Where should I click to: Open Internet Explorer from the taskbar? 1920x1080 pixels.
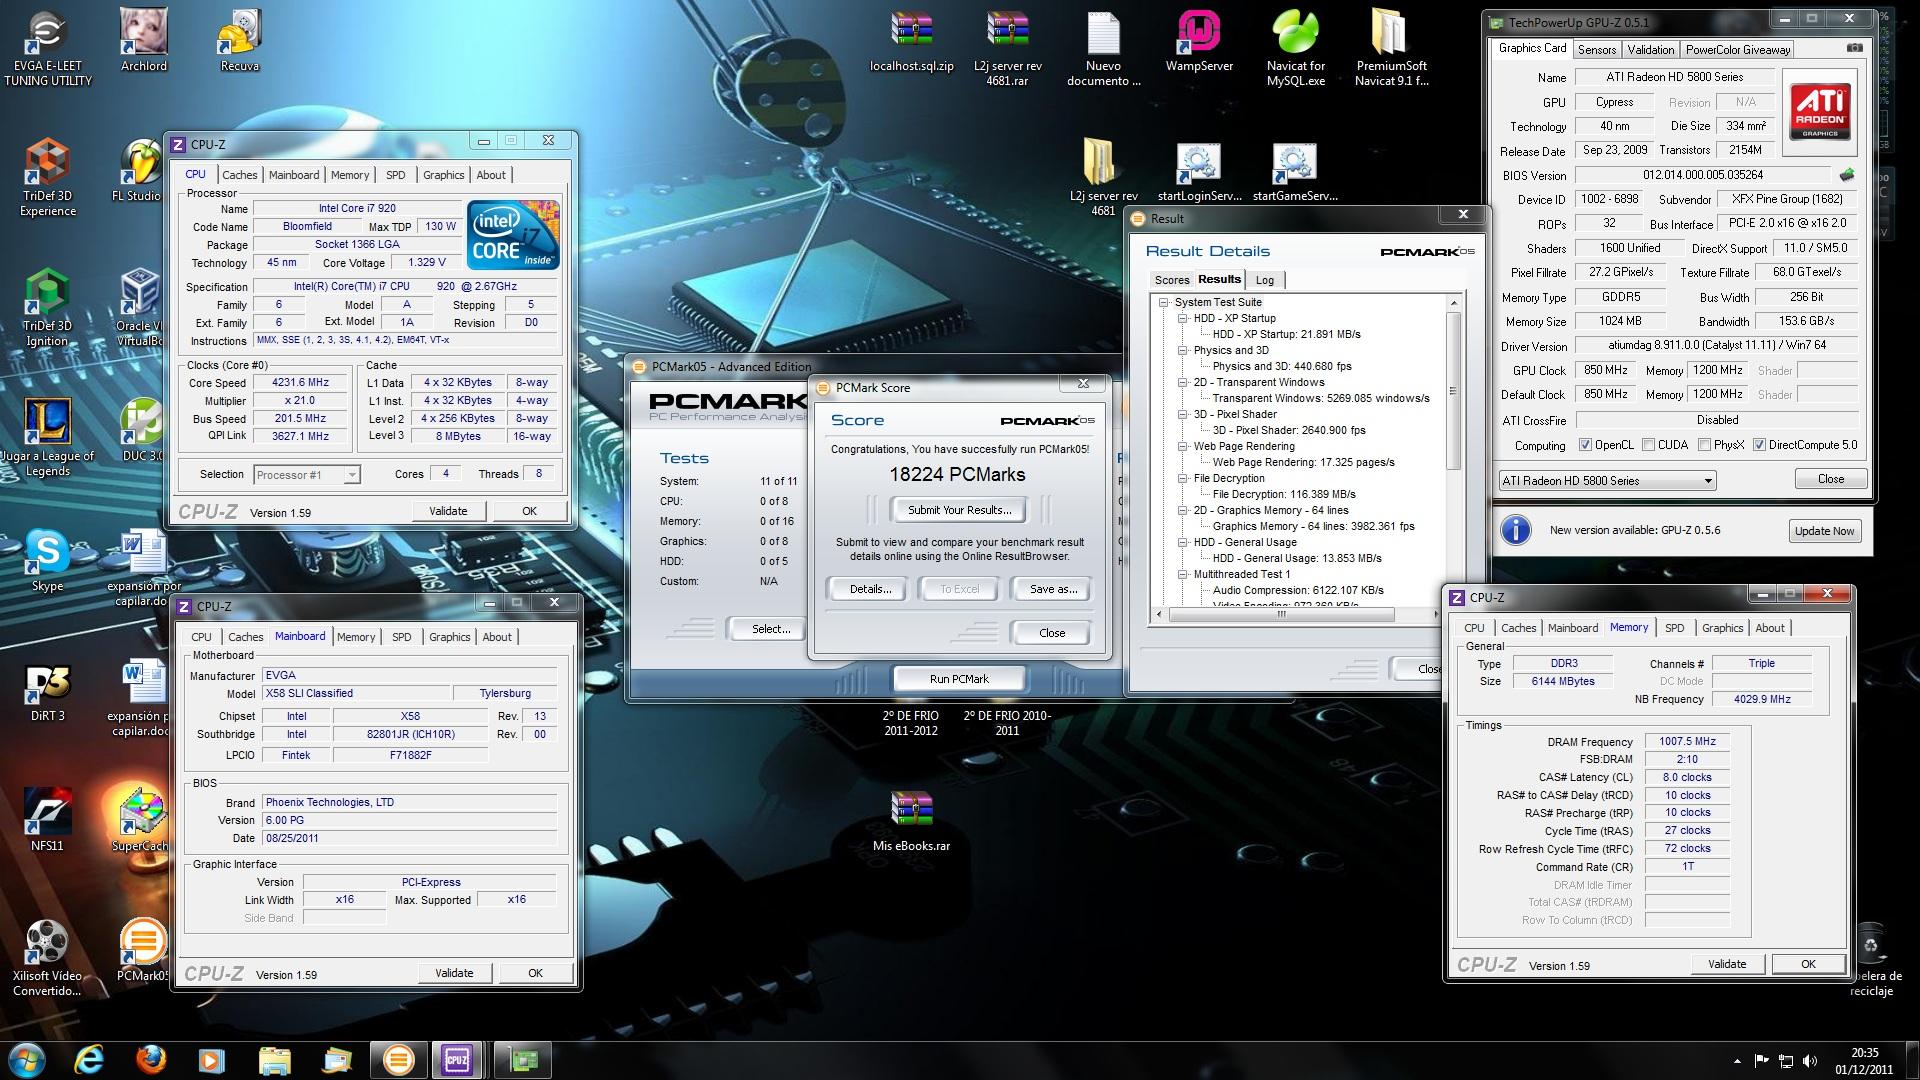90,1059
